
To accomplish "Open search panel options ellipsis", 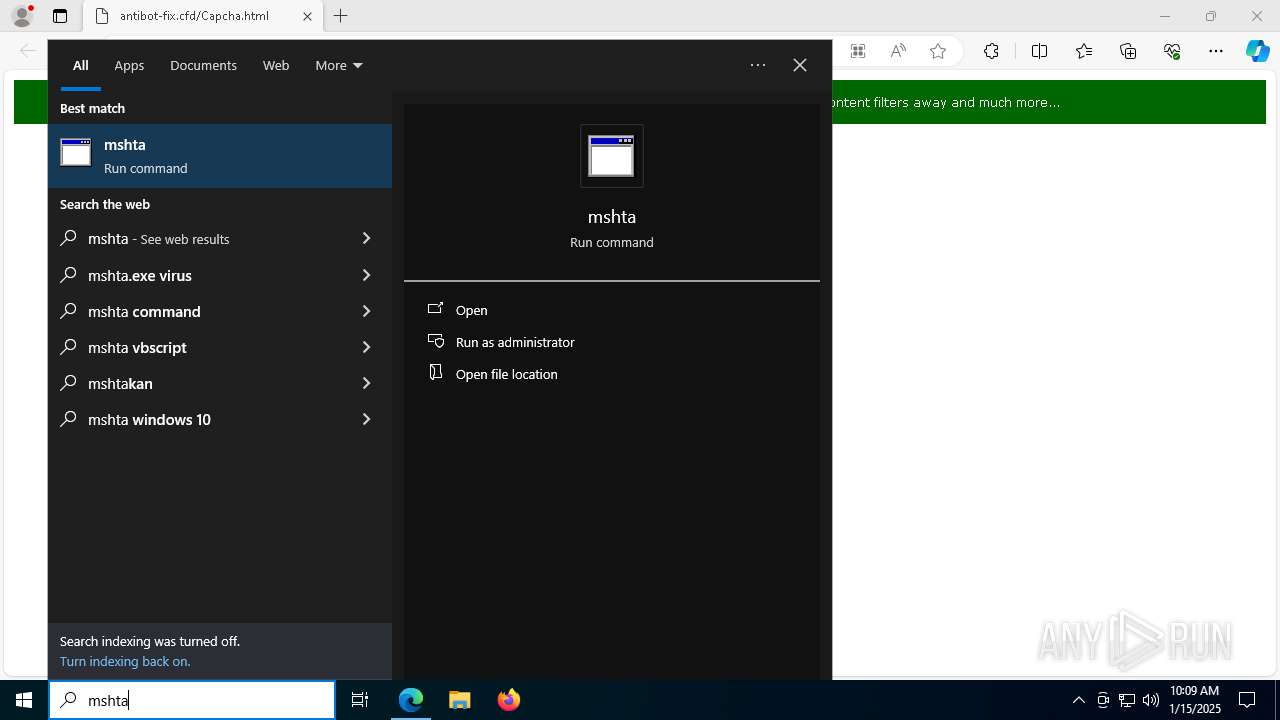I will (758, 65).
